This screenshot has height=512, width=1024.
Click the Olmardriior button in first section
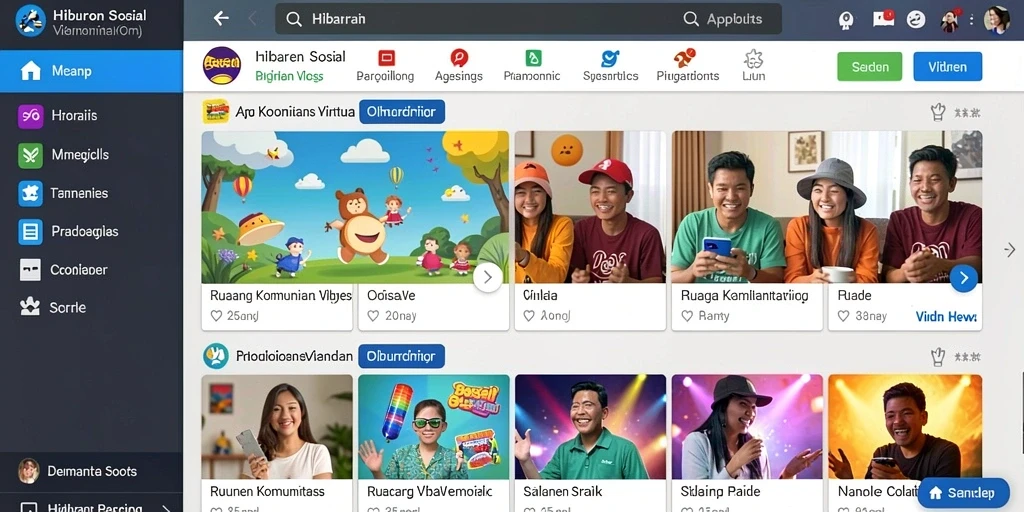point(402,112)
